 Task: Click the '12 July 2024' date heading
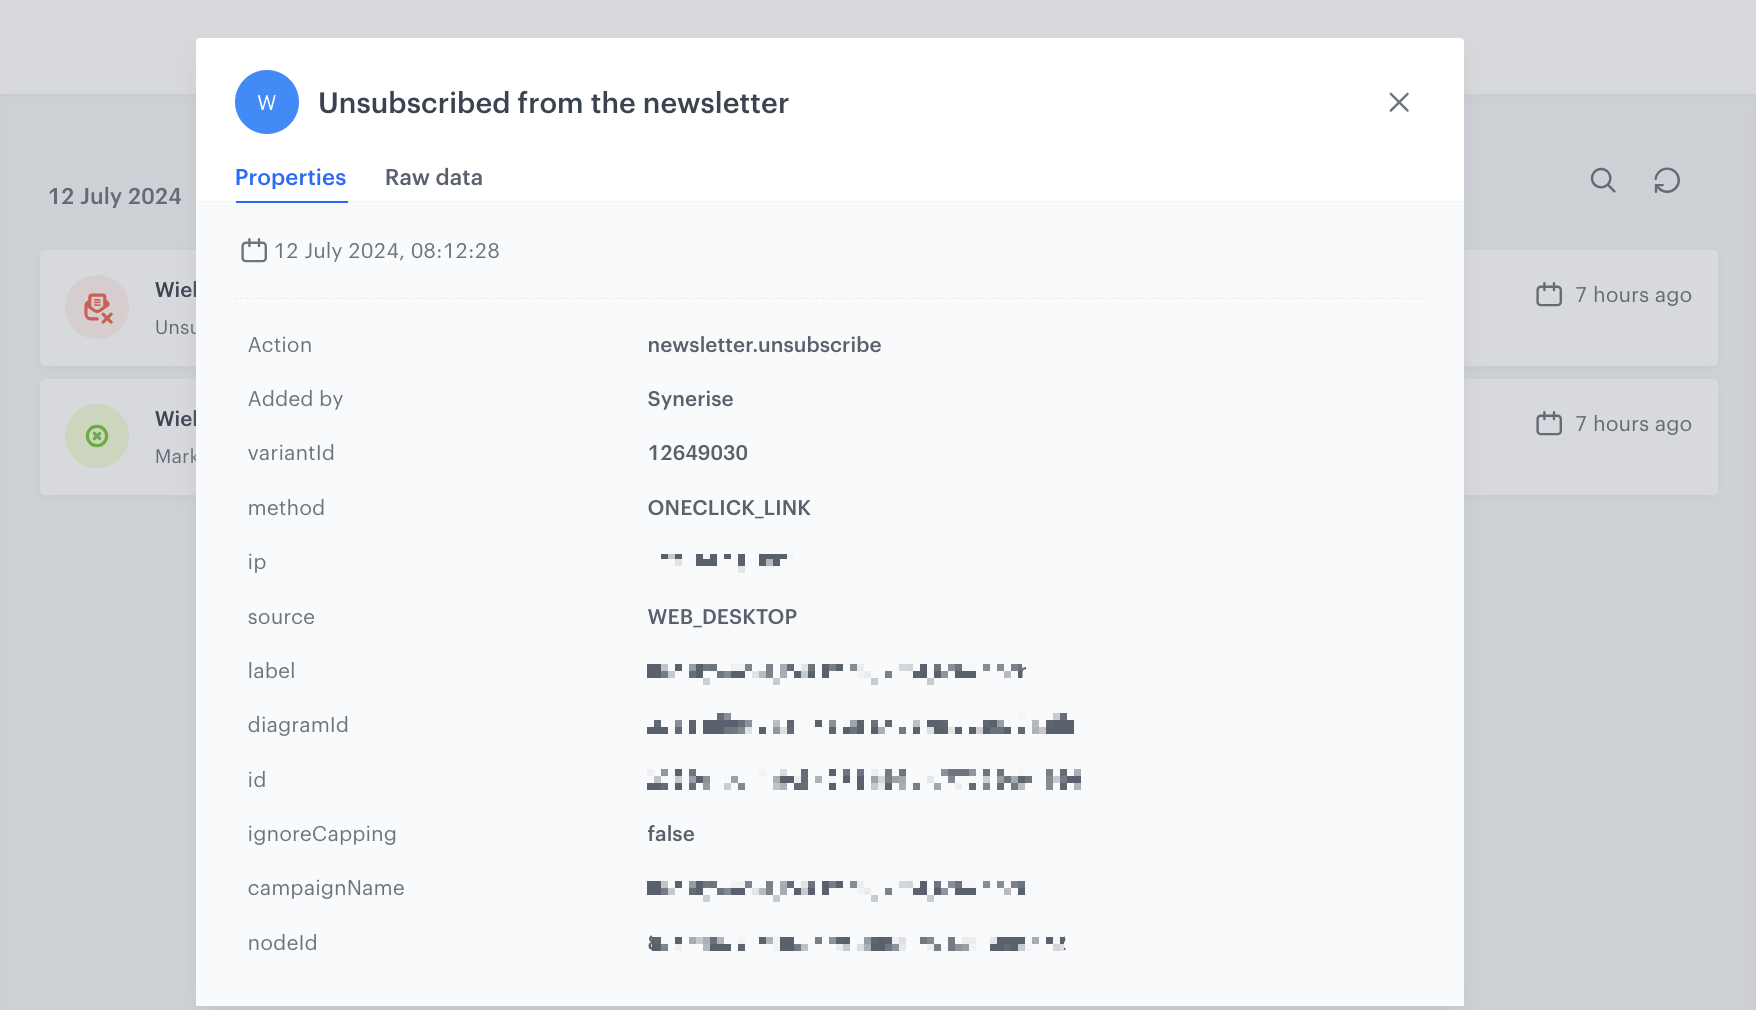point(114,196)
